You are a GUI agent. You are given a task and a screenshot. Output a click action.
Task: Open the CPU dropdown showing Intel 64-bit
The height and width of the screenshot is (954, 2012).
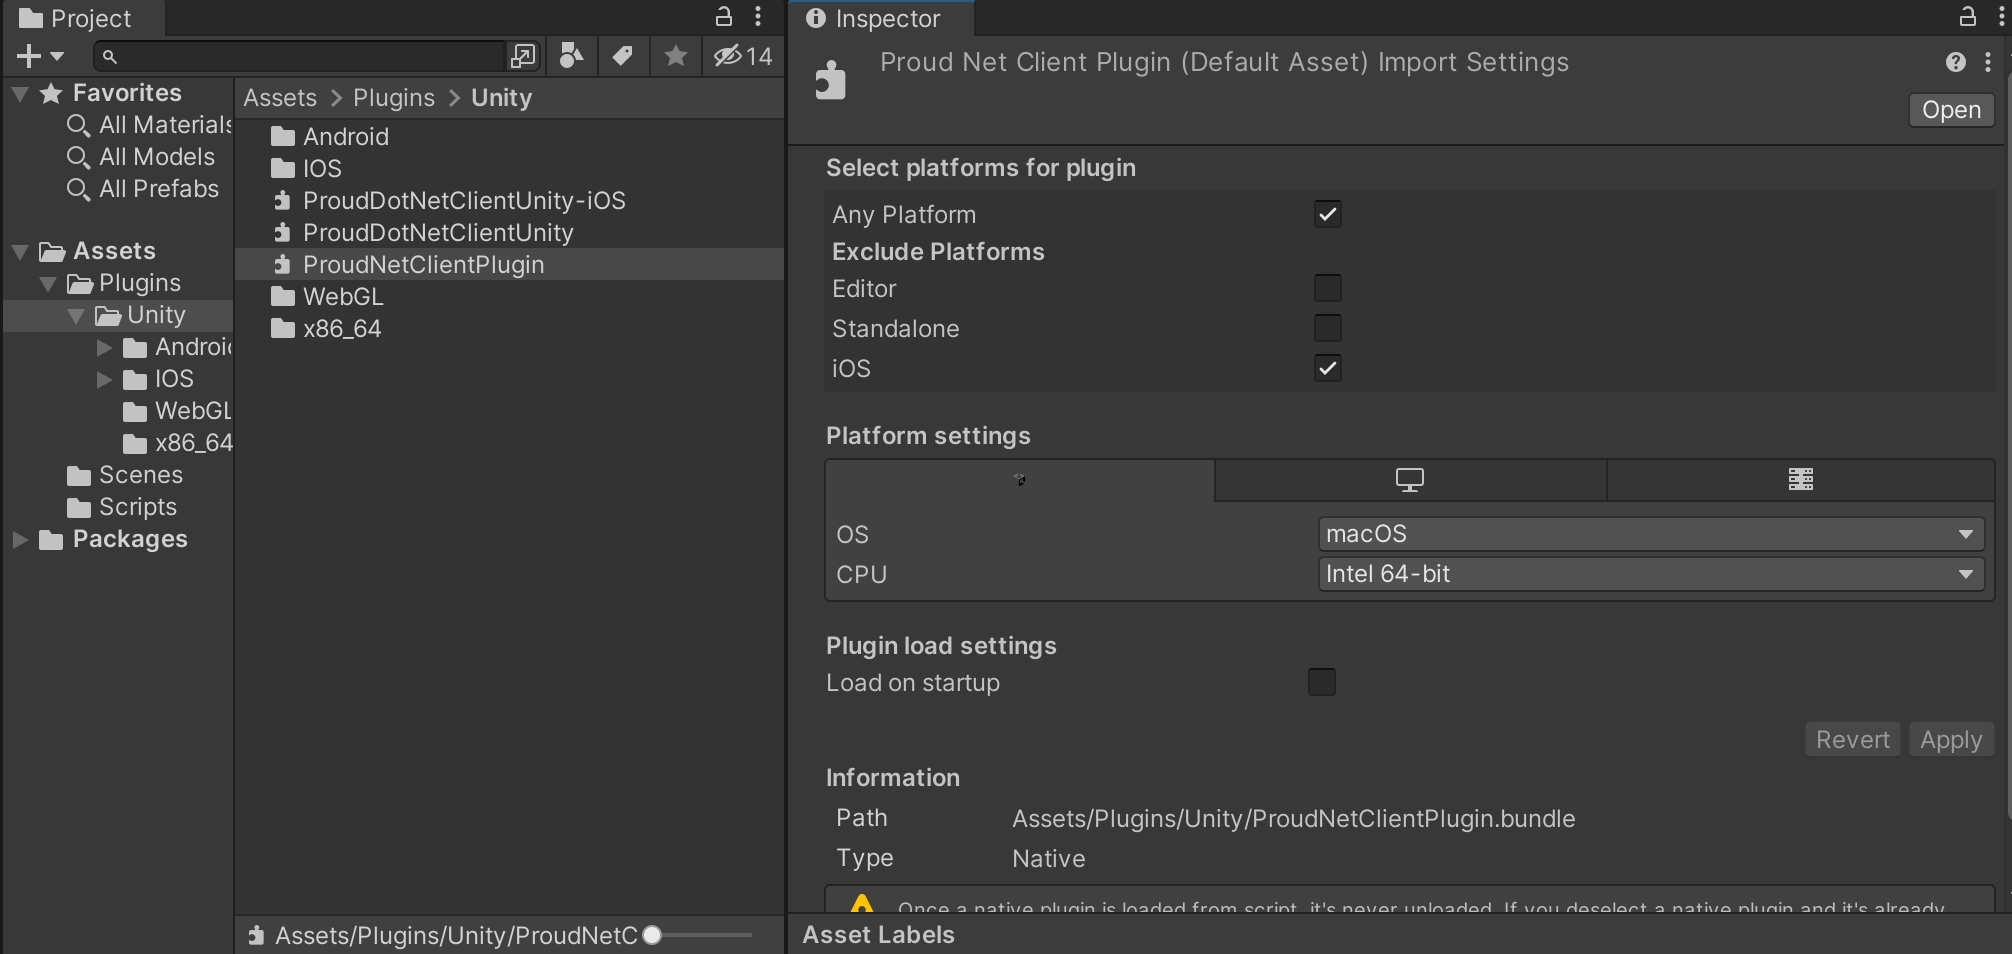tap(1650, 574)
